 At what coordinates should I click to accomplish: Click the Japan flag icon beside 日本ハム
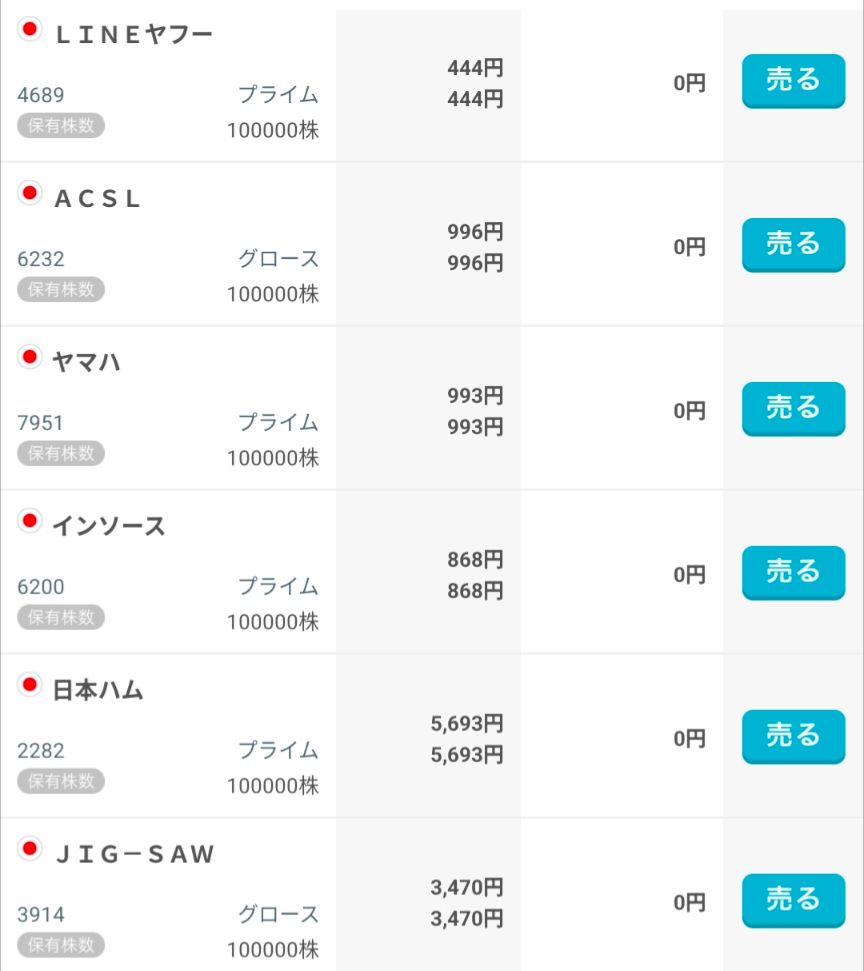pos(30,686)
